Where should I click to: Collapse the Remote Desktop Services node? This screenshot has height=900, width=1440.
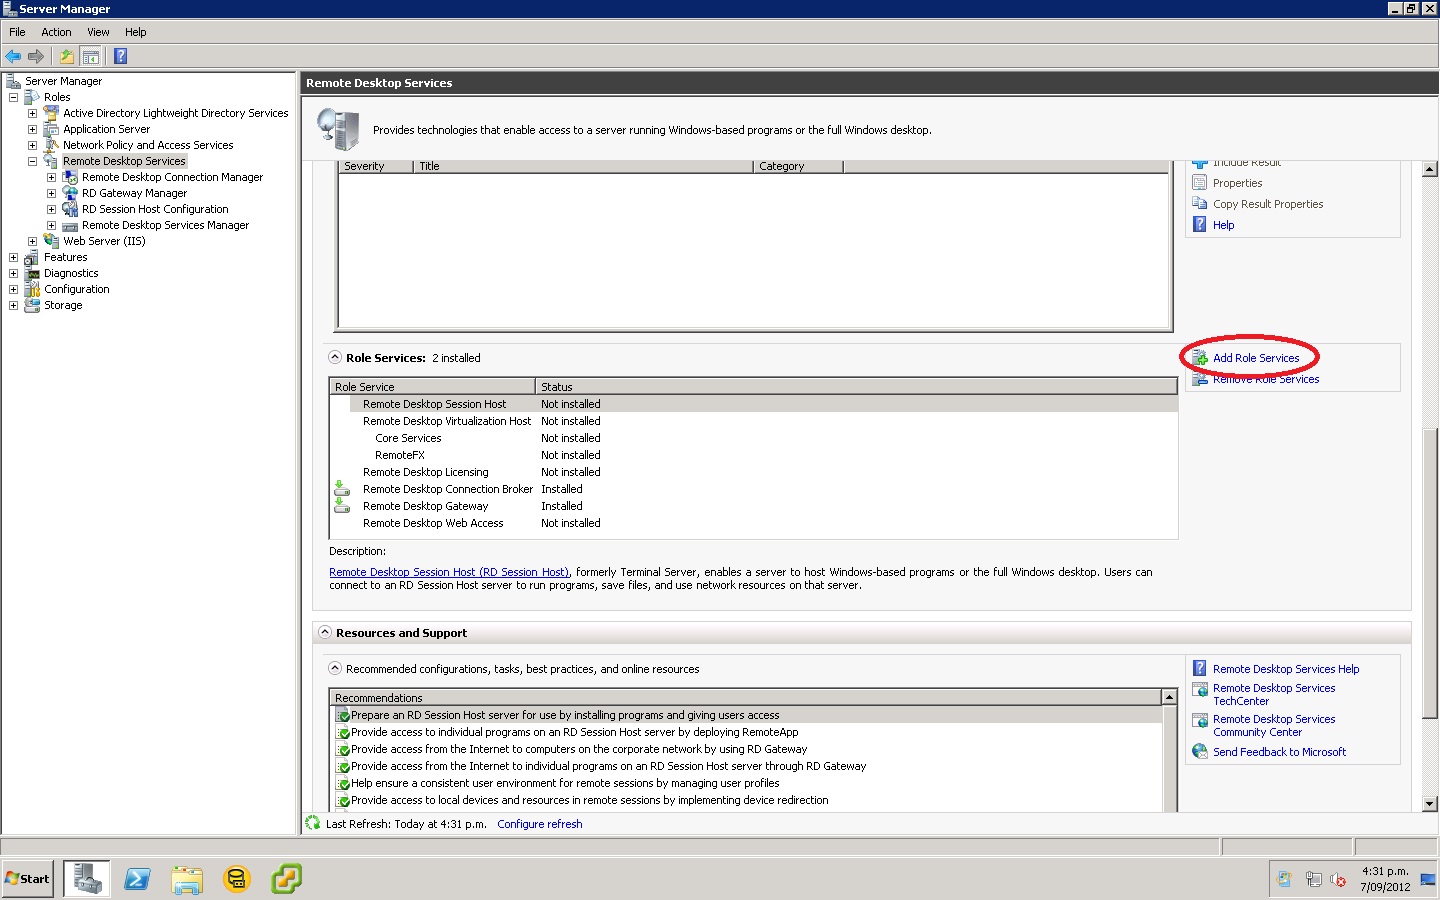31,161
